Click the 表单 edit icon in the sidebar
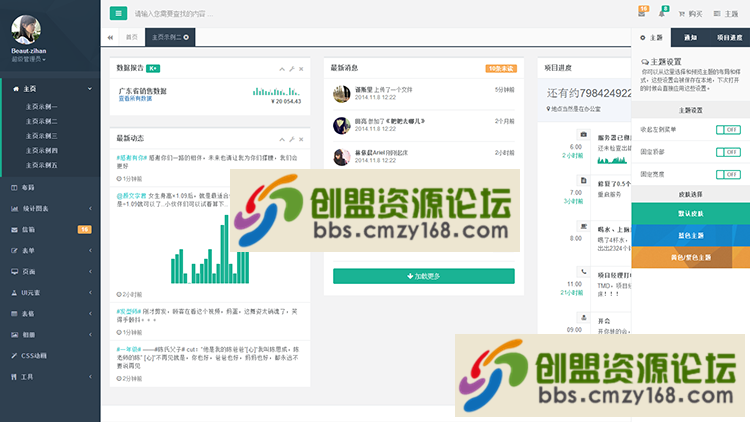This screenshot has height=422, width=750. [x=14, y=251]
